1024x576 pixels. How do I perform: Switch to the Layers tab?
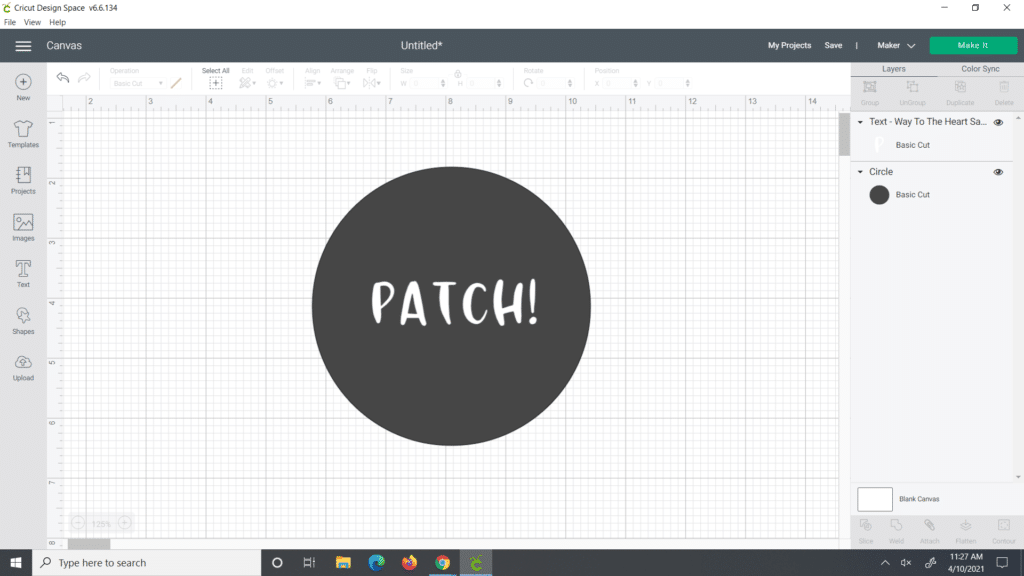click(x=893, y=69)
